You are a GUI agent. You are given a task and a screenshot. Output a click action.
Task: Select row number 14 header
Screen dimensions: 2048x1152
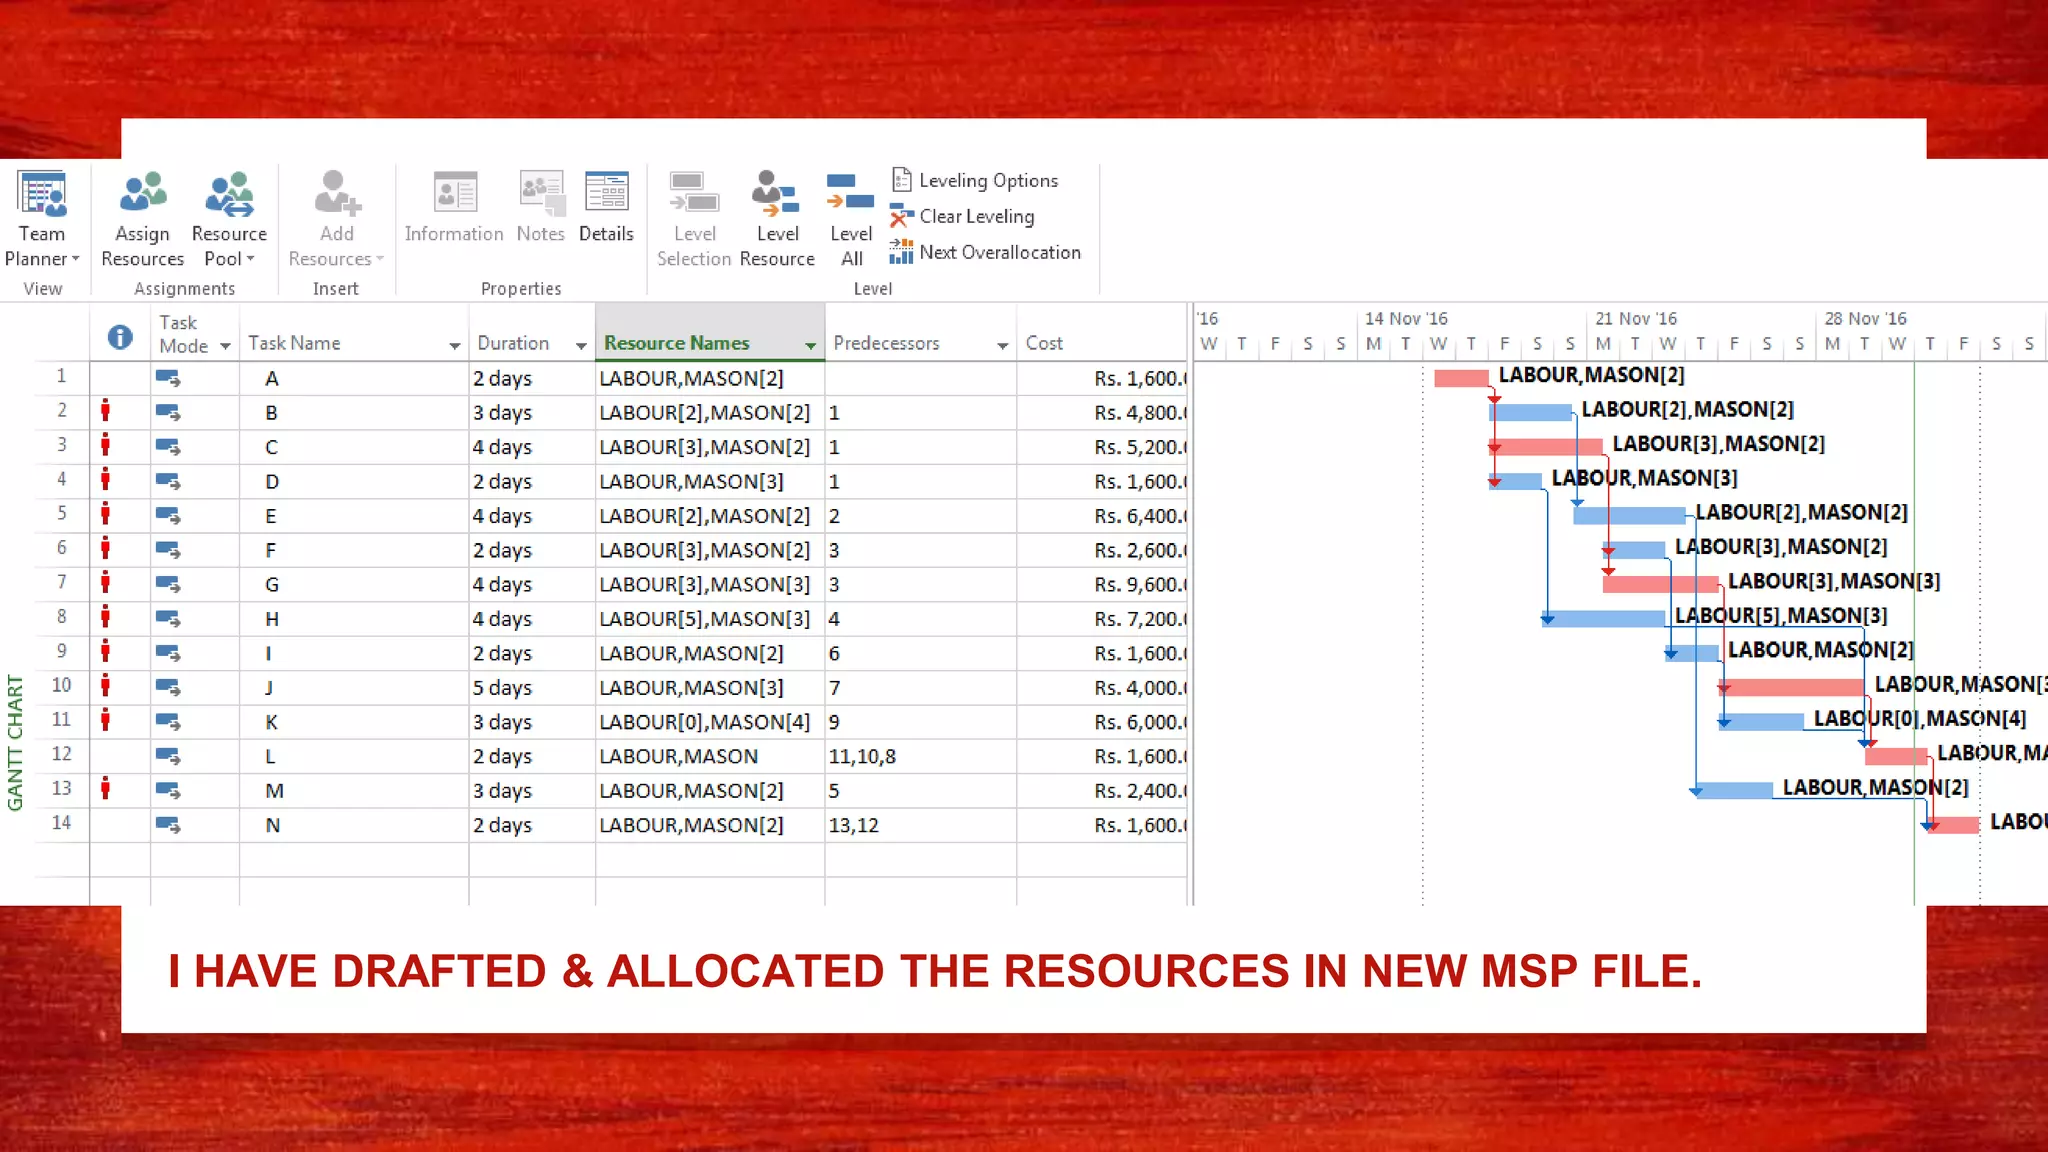[62, 824]
